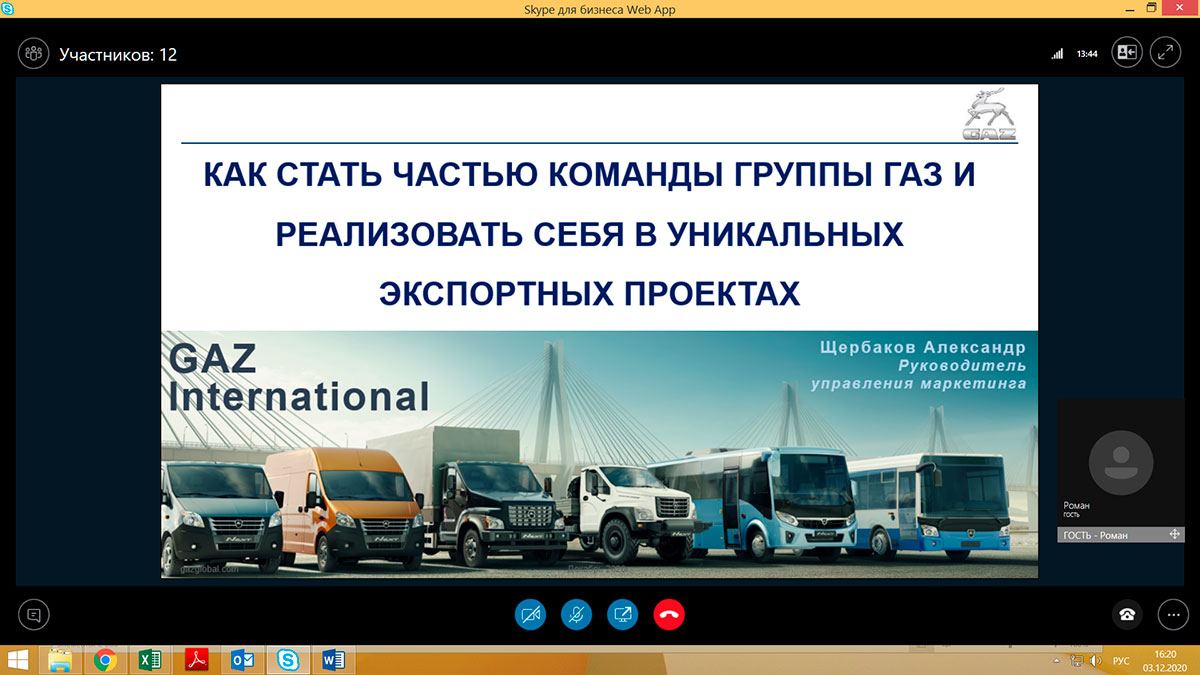Restore down the Skype window
Viewport: 1200px width, 675px height.
pyautogui.click(x=1151, y=7)
